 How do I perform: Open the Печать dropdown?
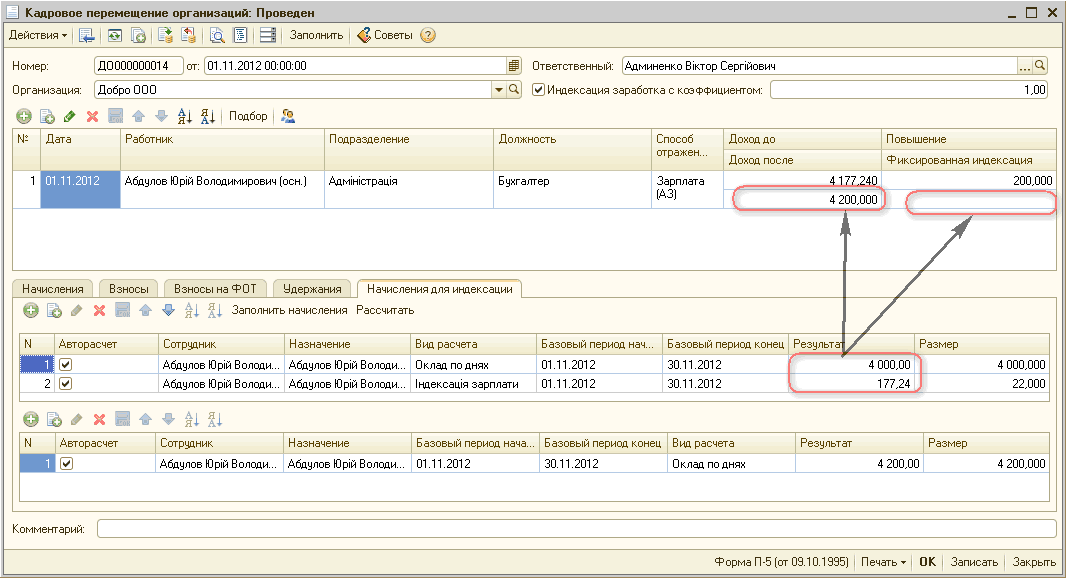coord(883,562)
